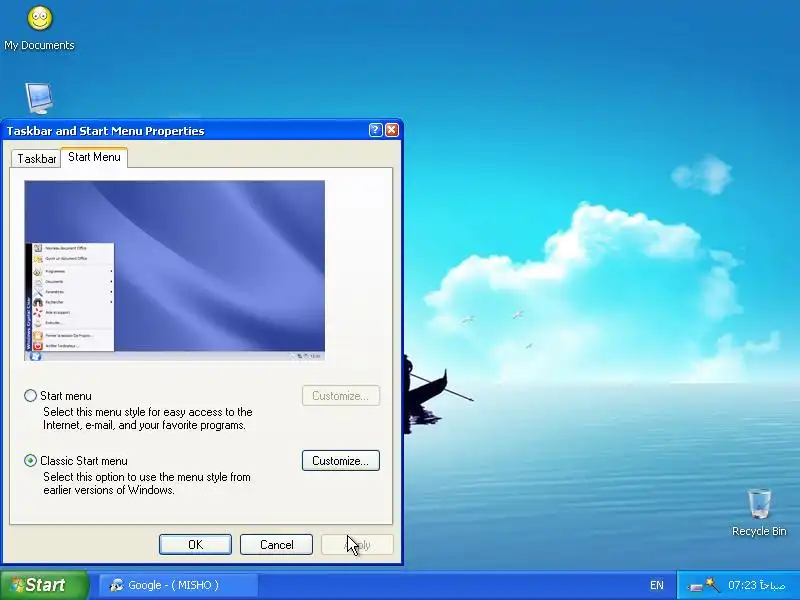Select the Start menu radio button
Viewport: 800px width, 600px height.
click(31, 395)
